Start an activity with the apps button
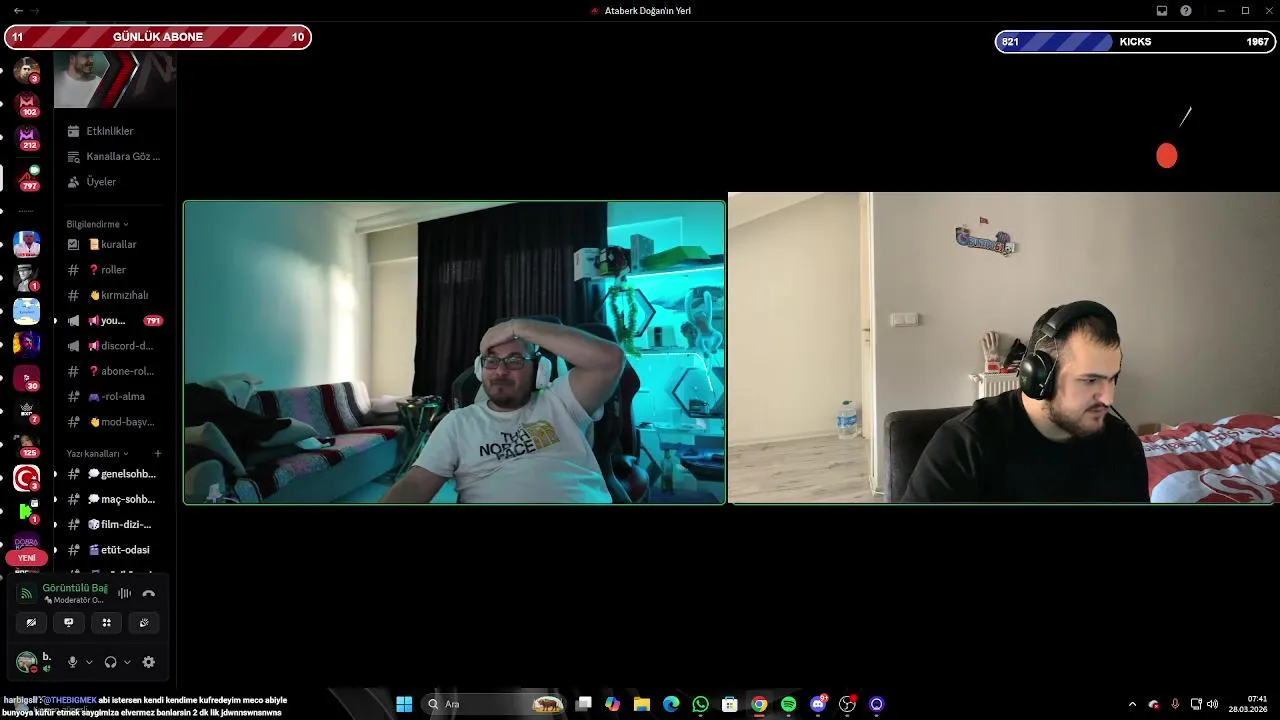The image size is (1280, 720). [x=106, y=622]
